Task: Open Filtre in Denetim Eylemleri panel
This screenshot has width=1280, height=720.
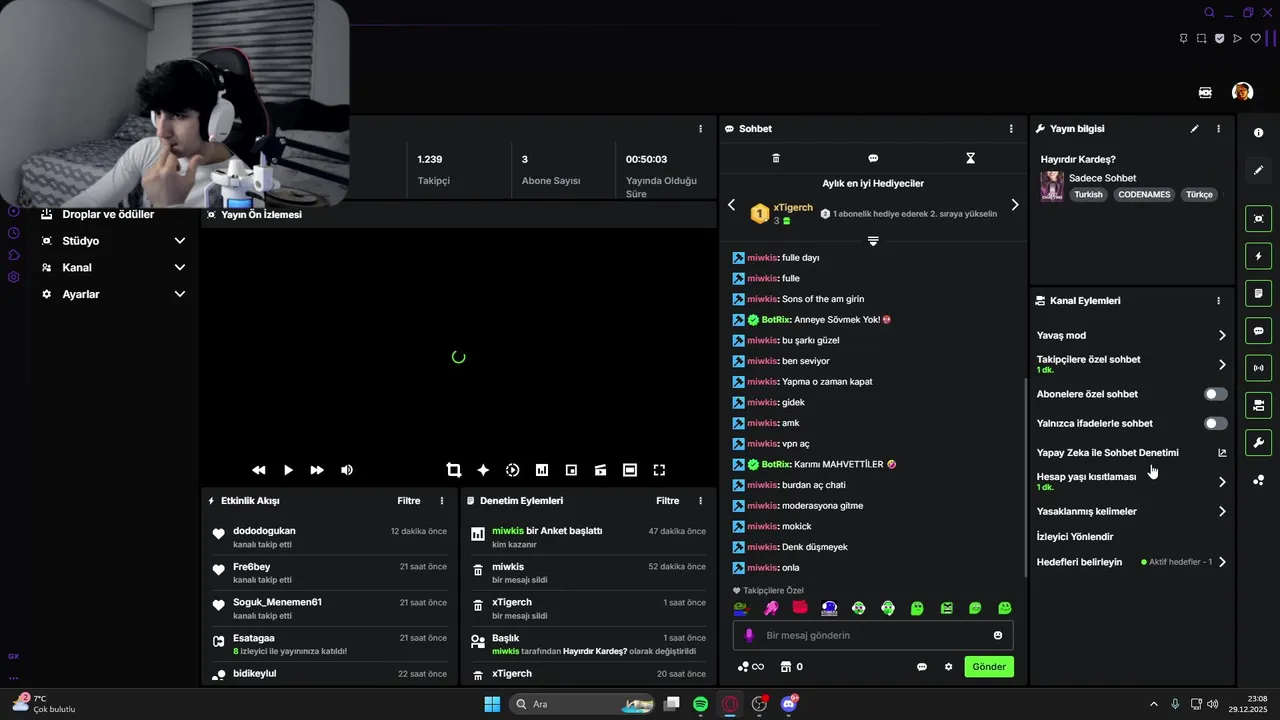Action: 667,501
